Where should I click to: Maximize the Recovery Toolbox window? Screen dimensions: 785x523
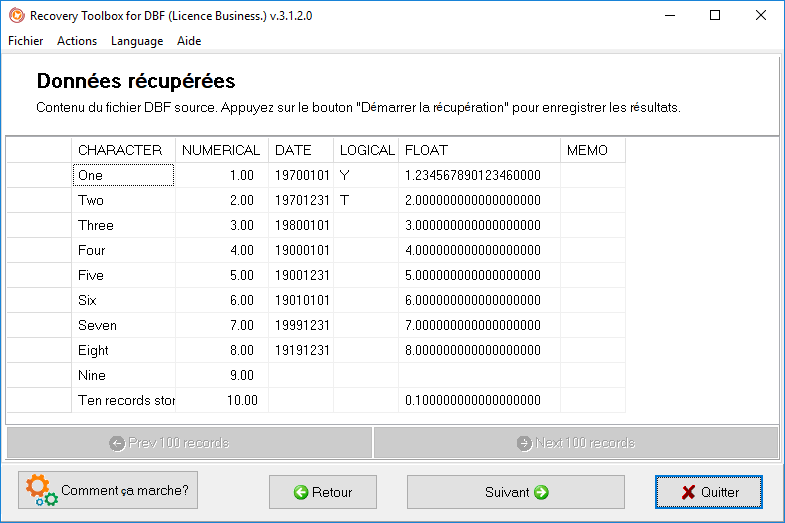pos(715,16)
